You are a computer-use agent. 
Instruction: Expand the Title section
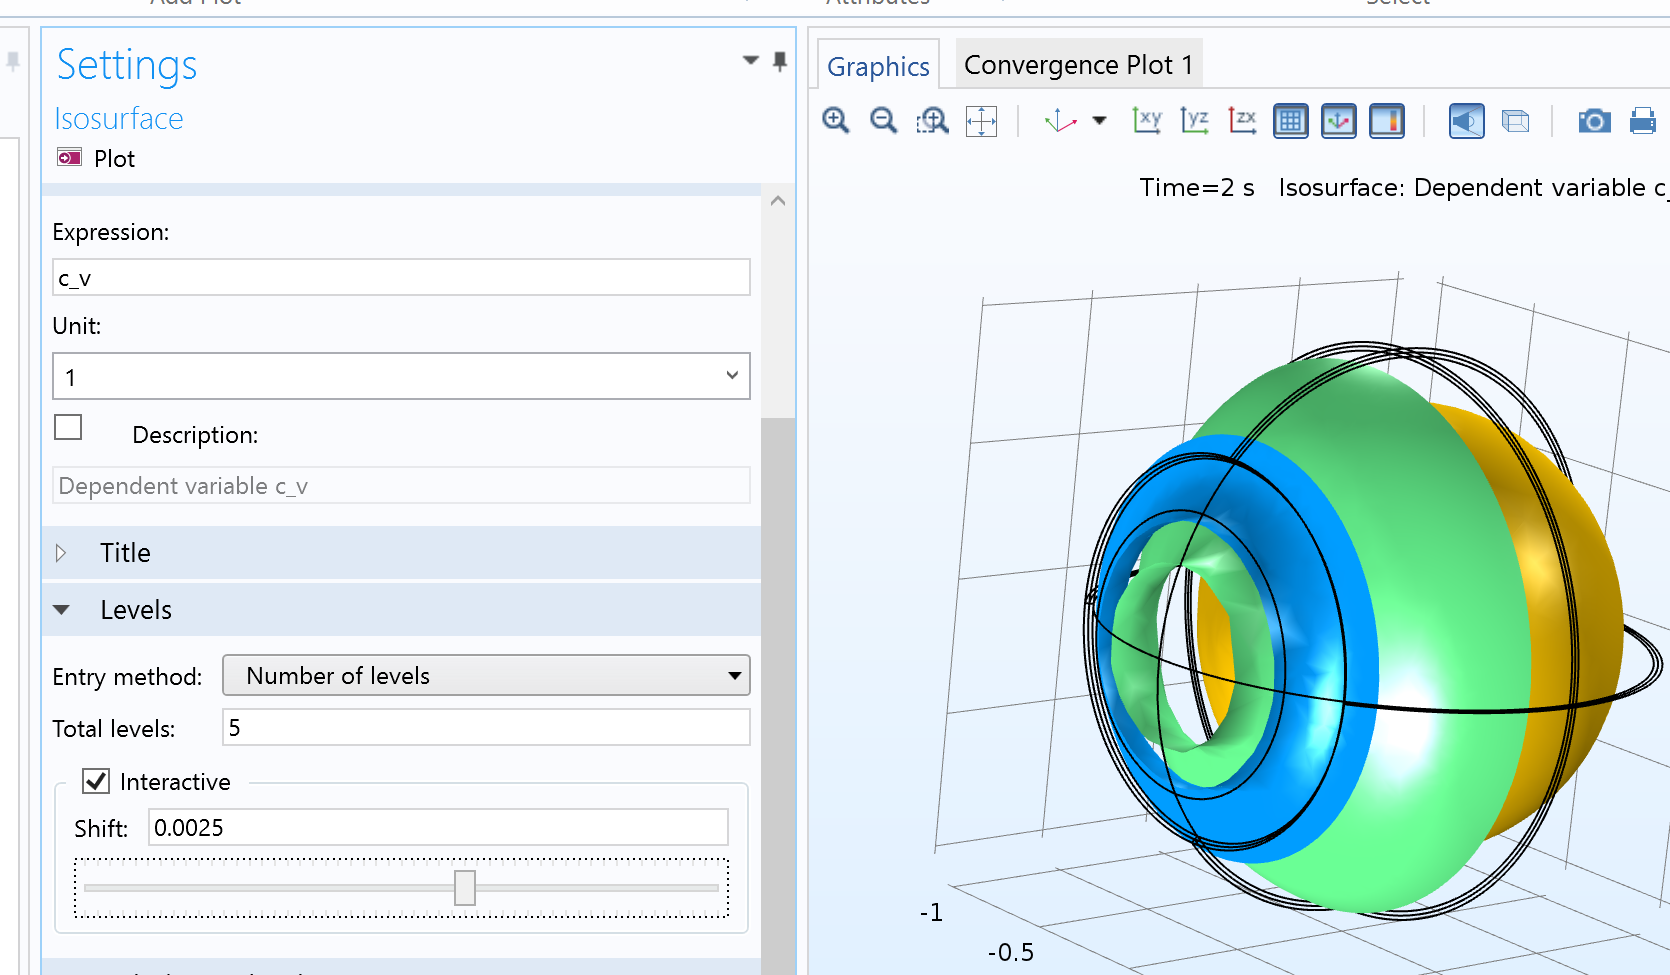[x=125, y=553]
